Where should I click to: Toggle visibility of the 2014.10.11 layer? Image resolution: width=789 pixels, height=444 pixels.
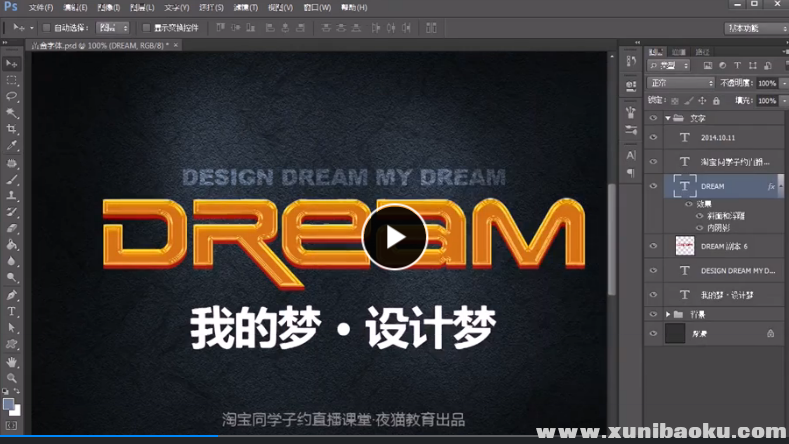[654, 137]
